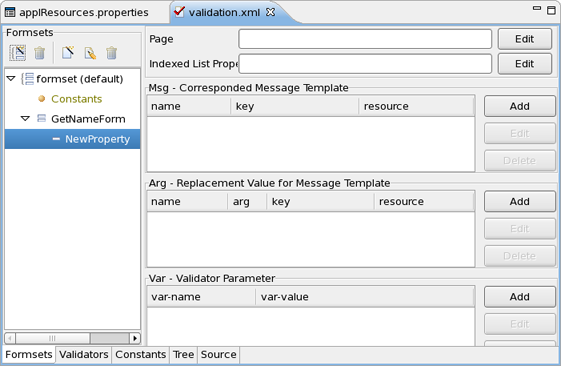Click the Edit button next to Page

click(525, 39)
